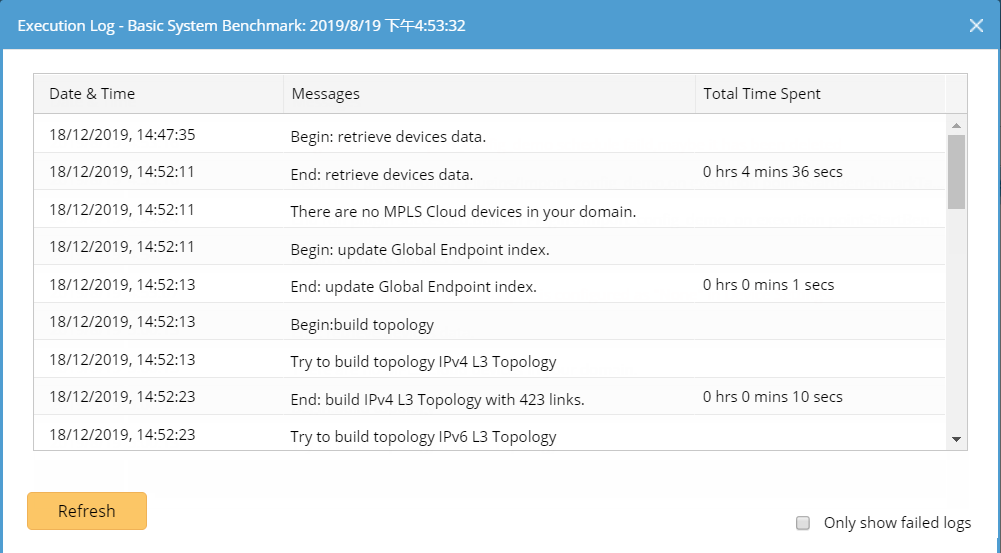Click the Date & Time column header
Screen dimensions: 1001x553
92,94
